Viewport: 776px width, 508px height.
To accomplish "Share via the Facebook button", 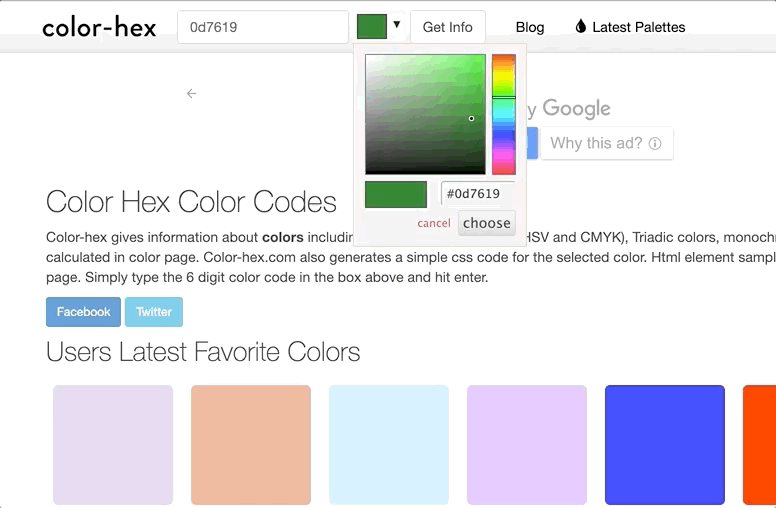I will [83, 312].
